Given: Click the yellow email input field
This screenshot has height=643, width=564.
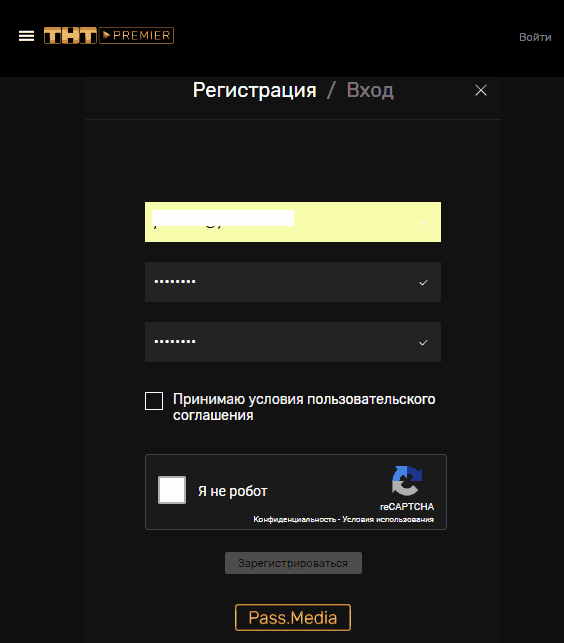Looking at the screenshot, I should (293, 222).
